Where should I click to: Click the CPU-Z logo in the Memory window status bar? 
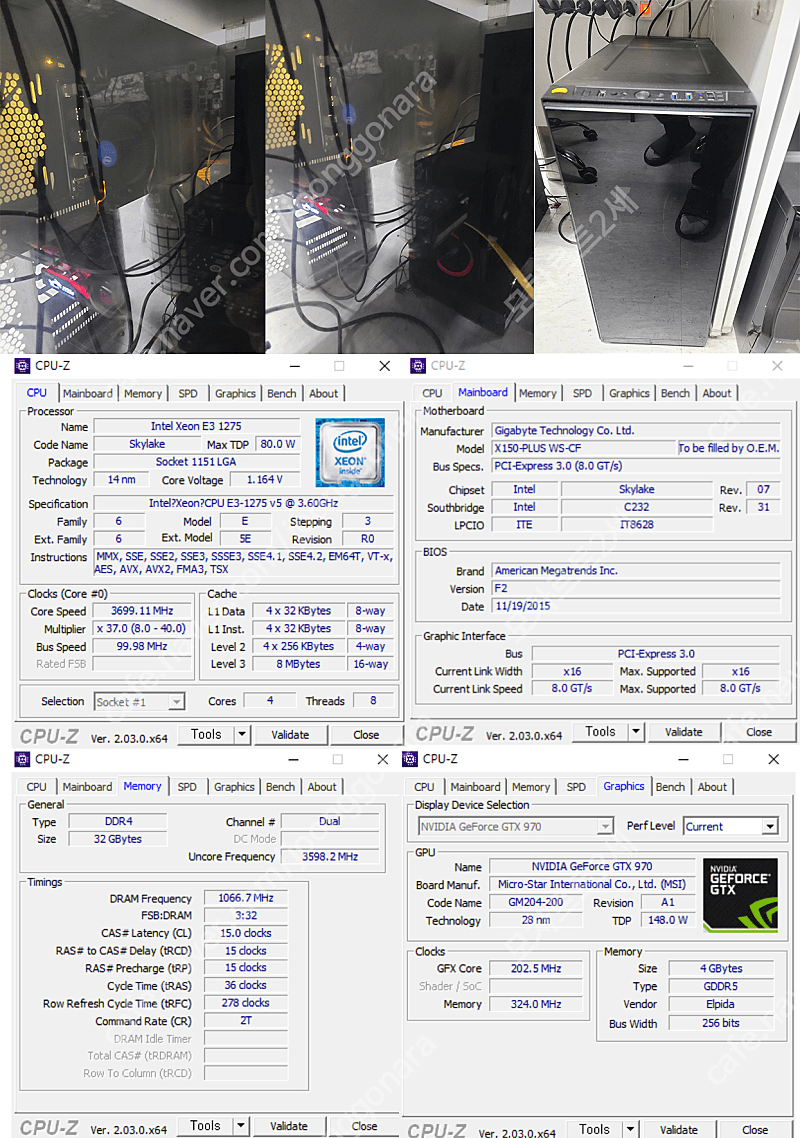[48, 1125]
